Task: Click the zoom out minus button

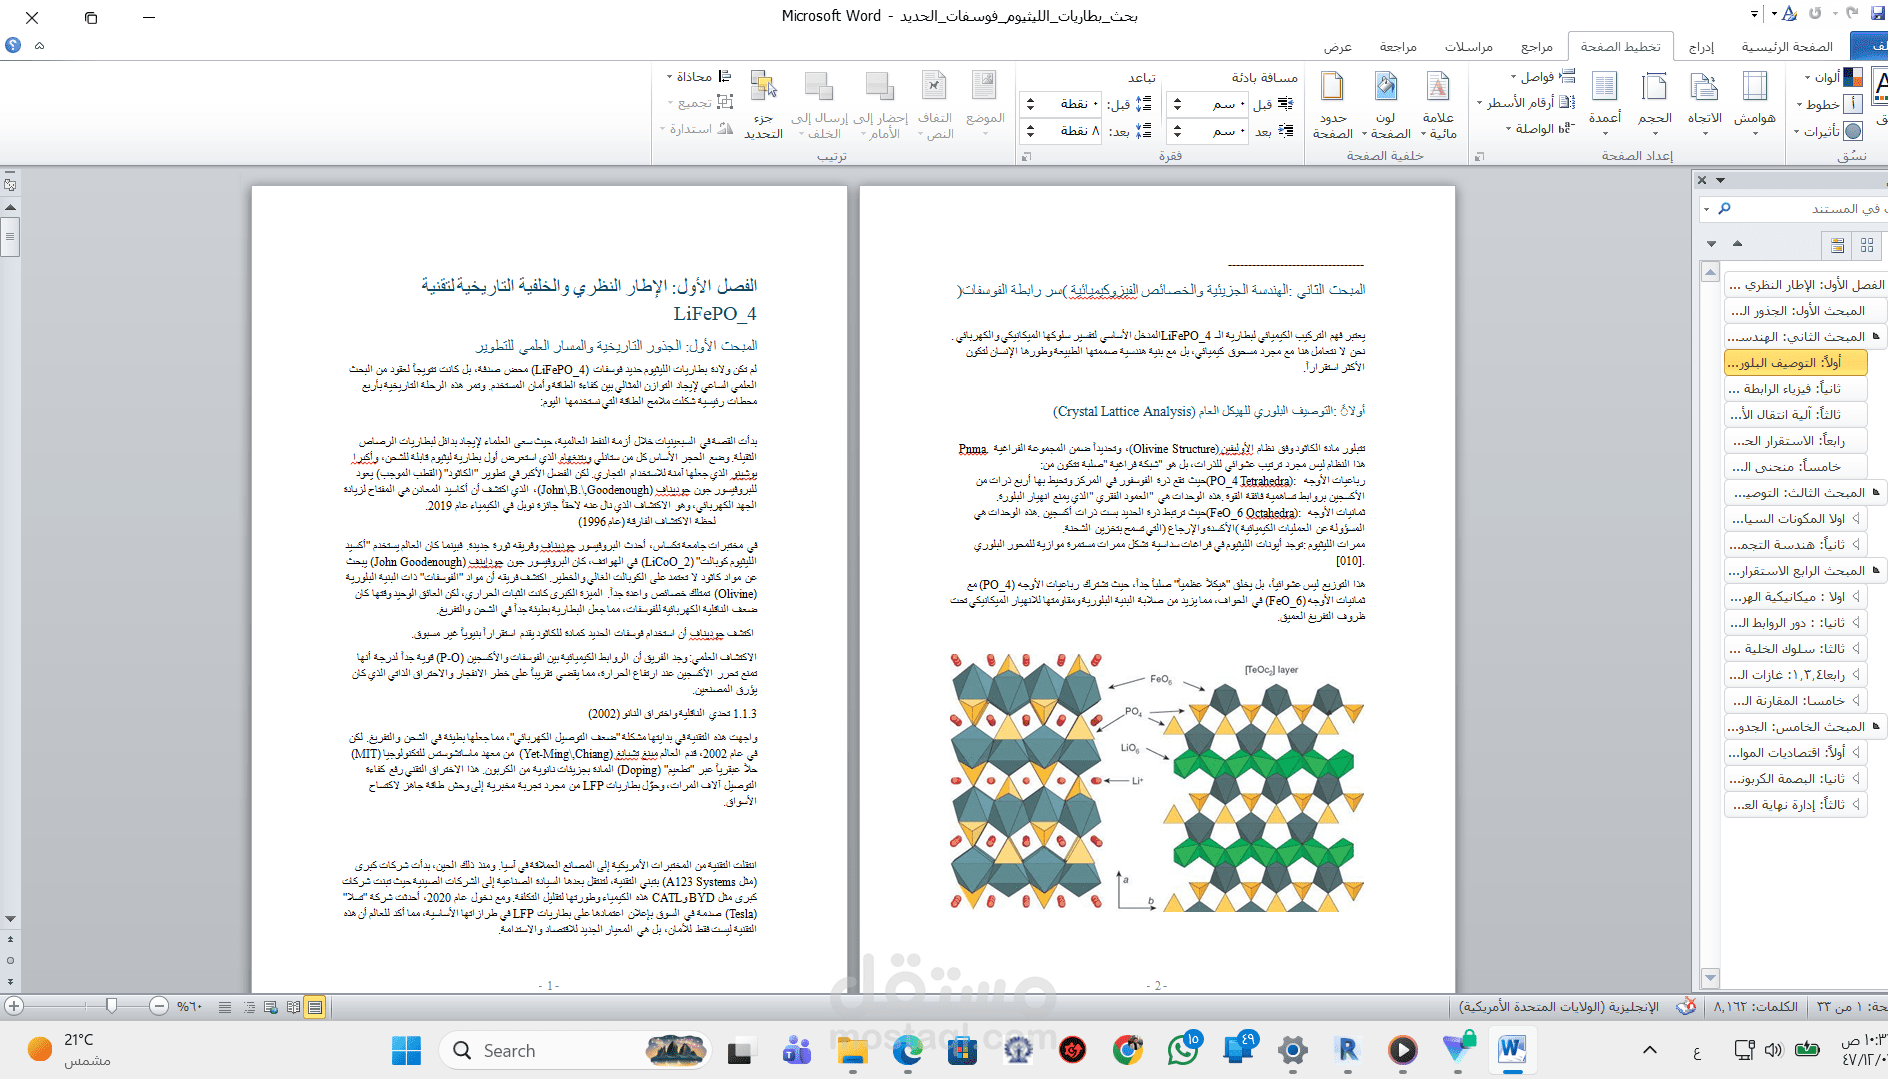Action: 159,1006
